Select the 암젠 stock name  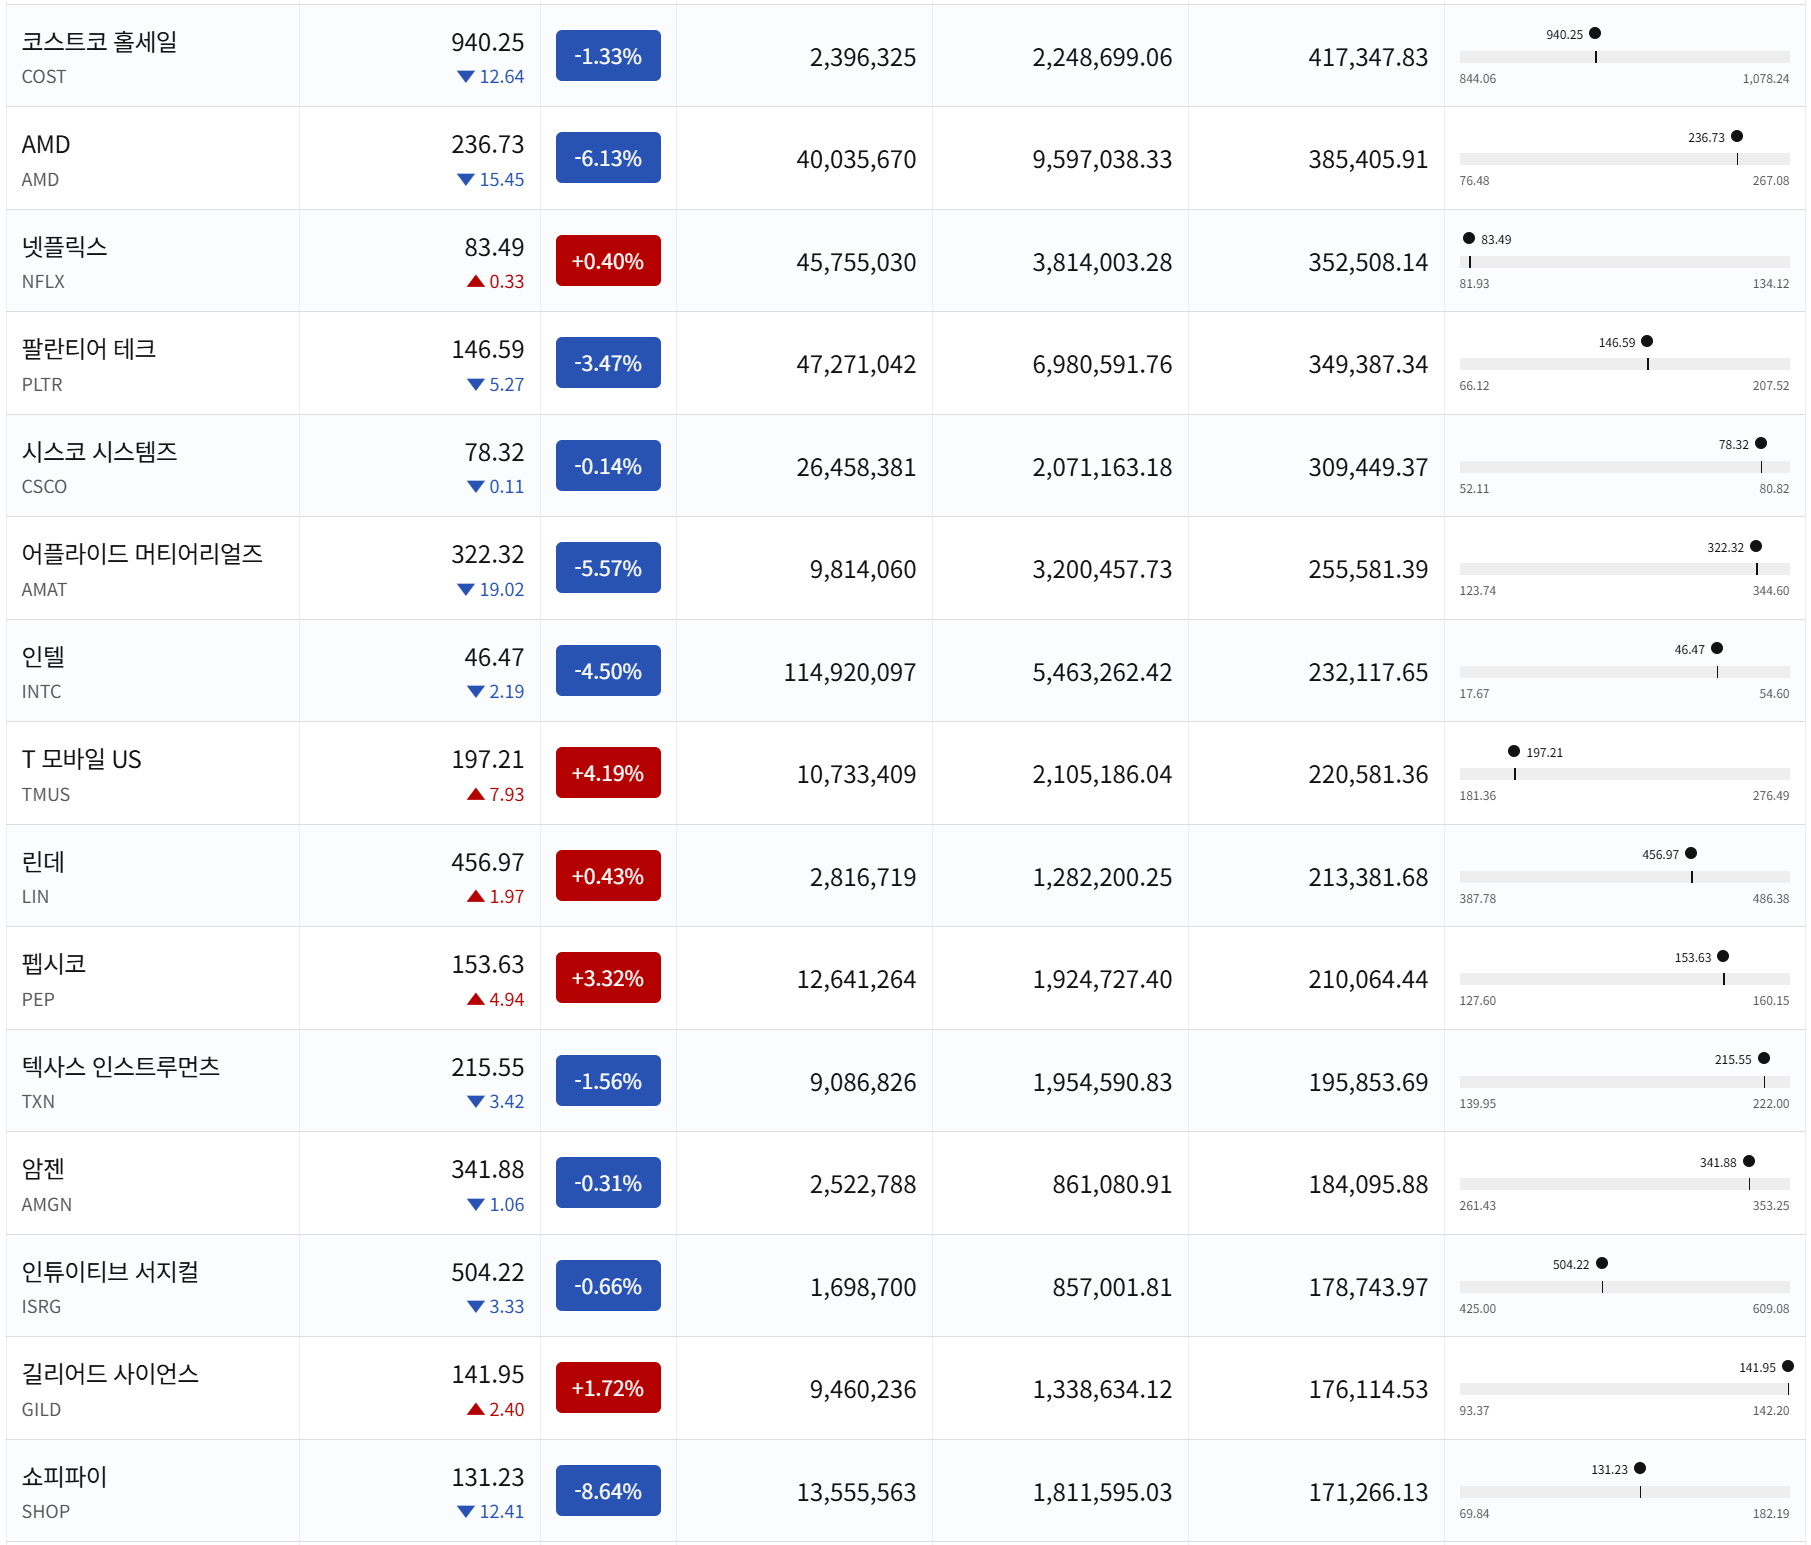(x=43, y=1169)
